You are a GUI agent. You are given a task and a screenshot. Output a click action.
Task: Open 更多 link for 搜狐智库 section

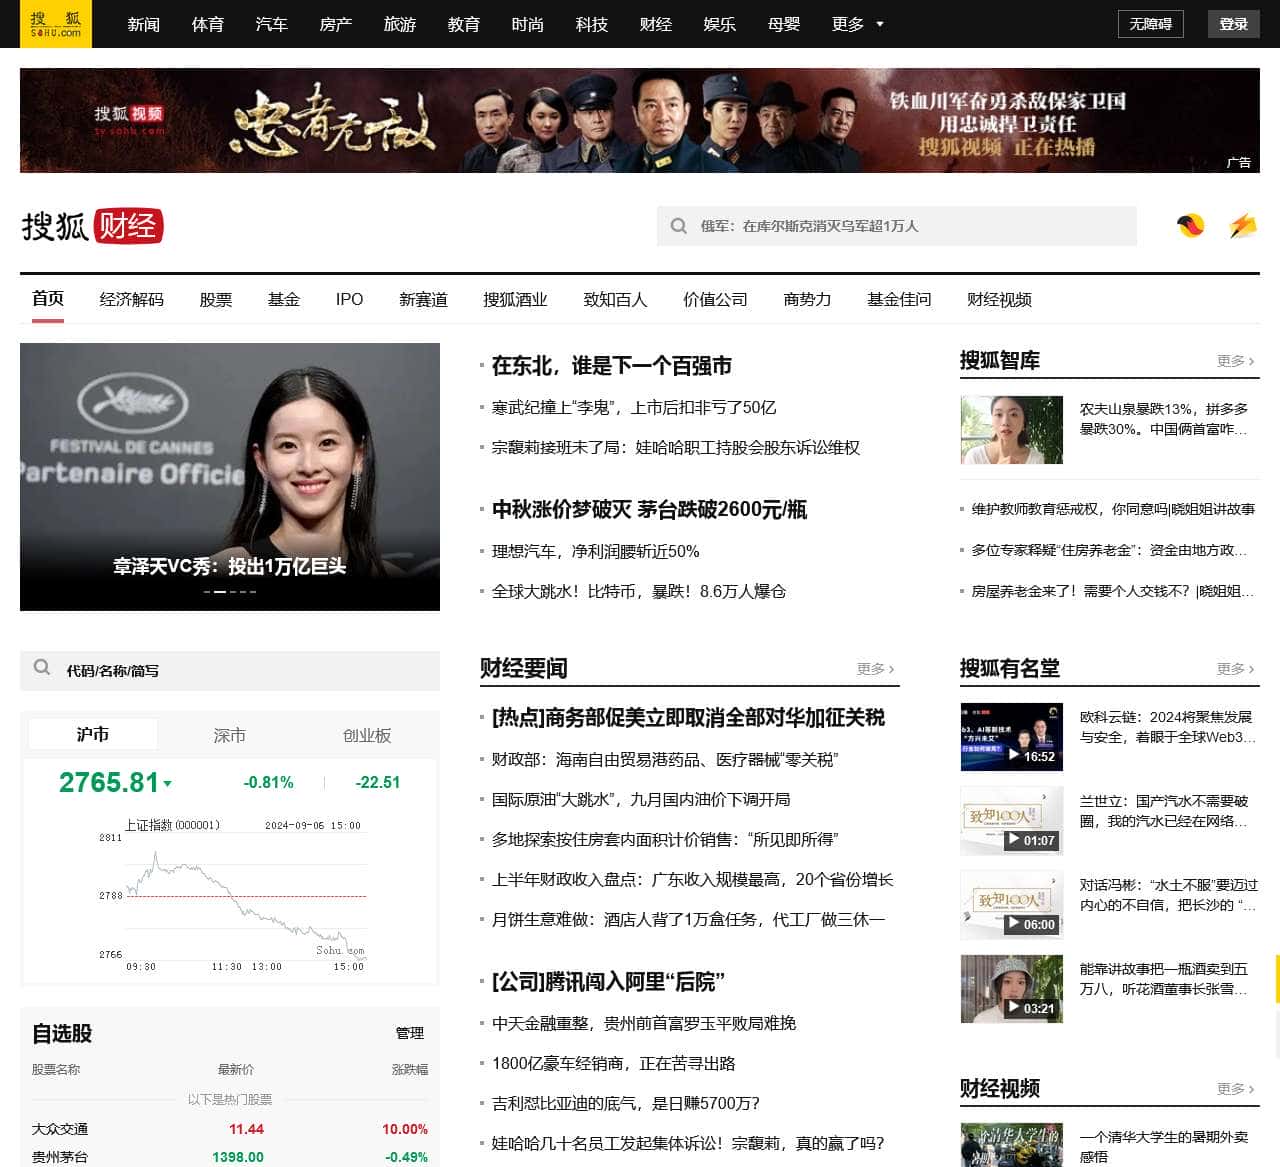[x=1235, y=361]
